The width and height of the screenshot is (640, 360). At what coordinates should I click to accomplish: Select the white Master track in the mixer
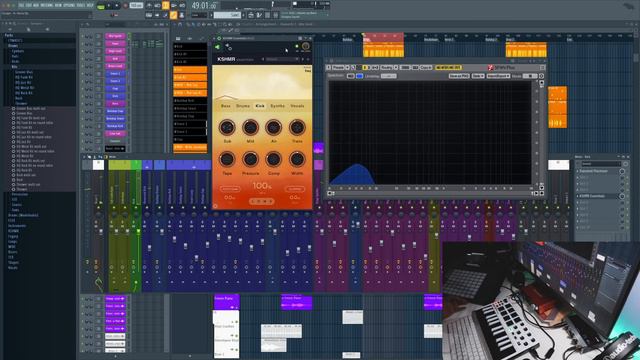click(x=98, y=165)
